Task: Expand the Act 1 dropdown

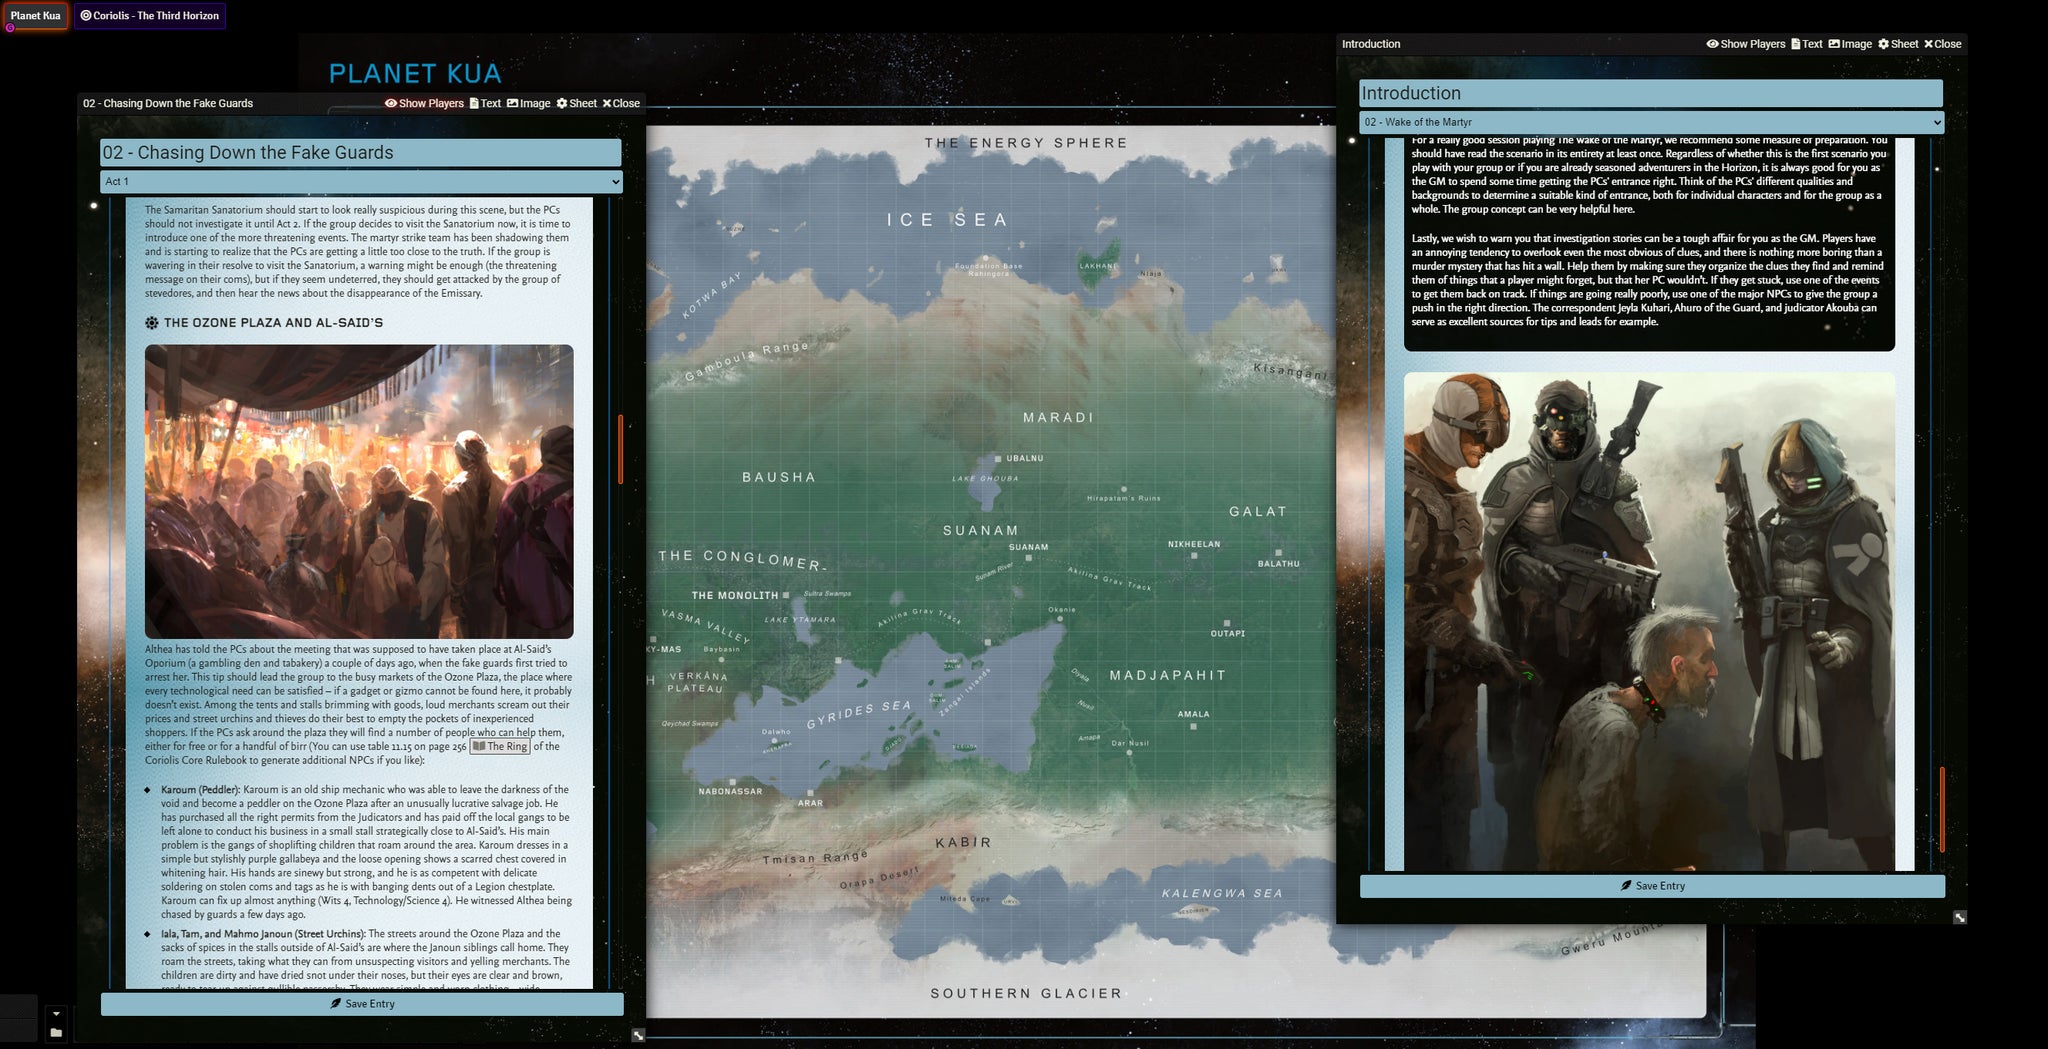Action: [x=361, y=181]
